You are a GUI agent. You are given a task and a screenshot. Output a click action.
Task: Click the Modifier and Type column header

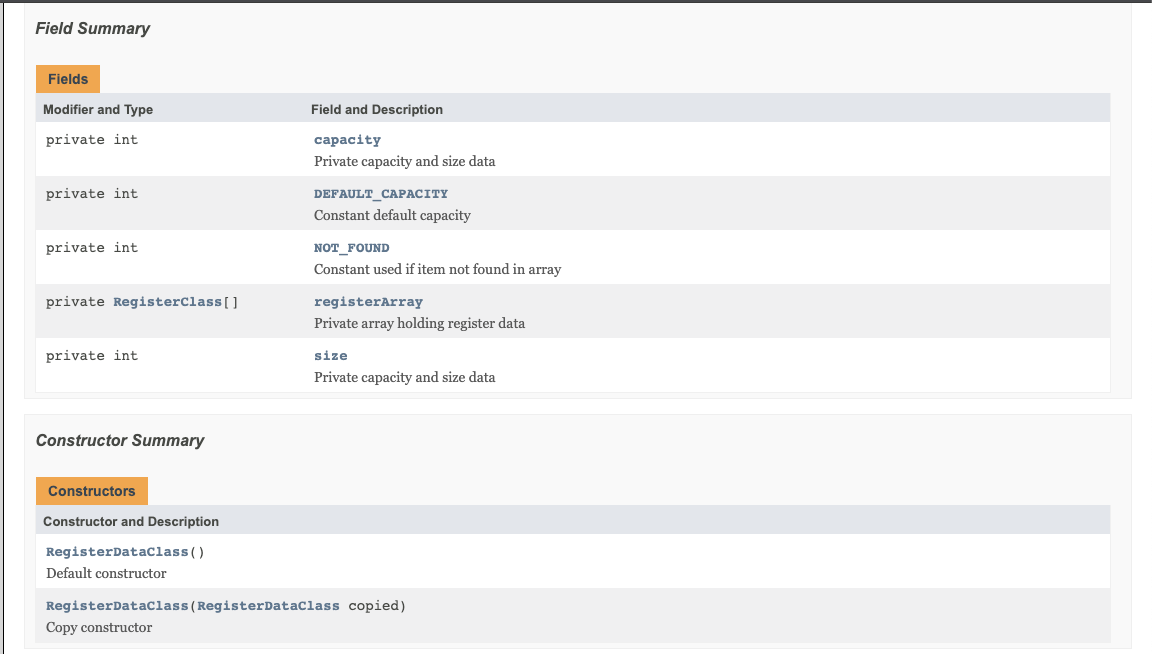point(98,109)
